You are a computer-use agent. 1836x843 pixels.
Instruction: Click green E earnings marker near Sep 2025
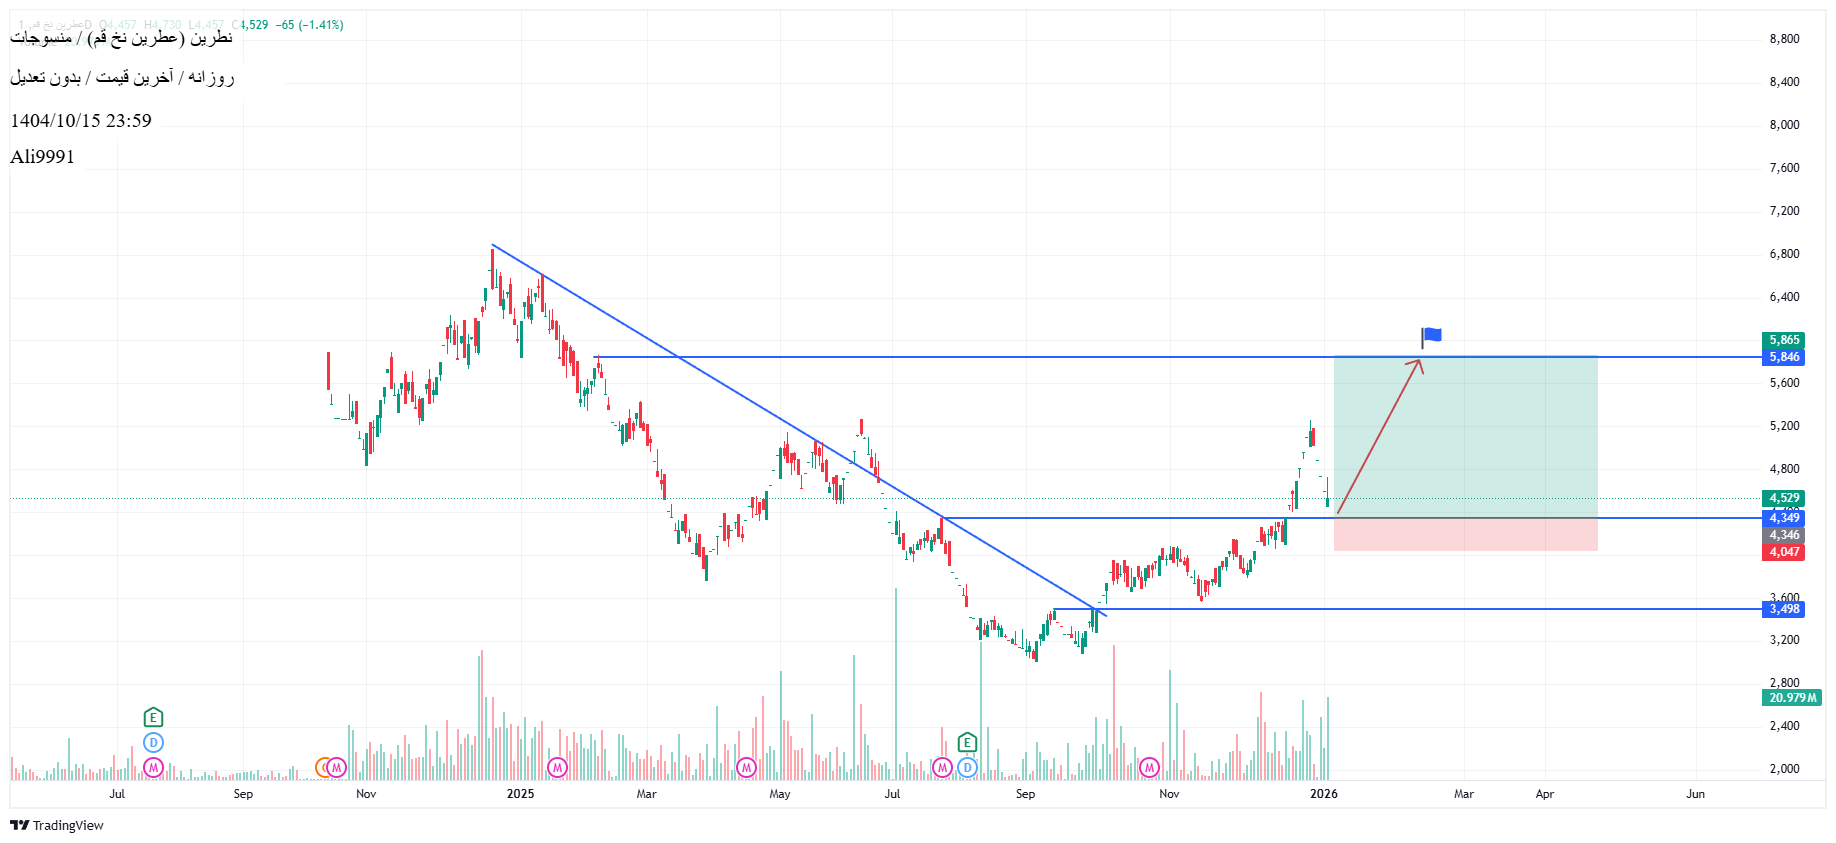tap(967, 742)
